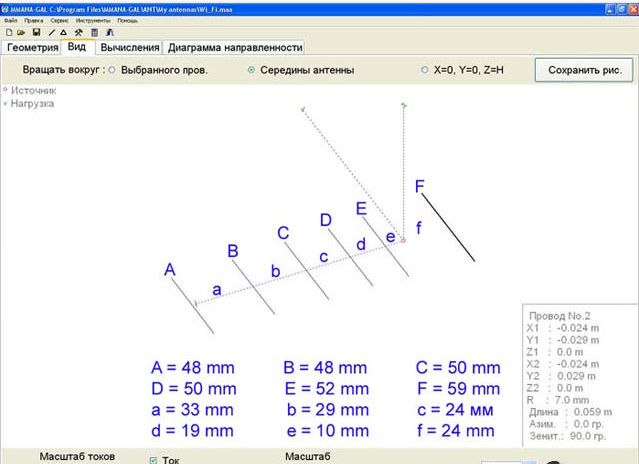Click the antenna wire labeled A
This screenshot has width=639, height=464.
tap(192, 306)
